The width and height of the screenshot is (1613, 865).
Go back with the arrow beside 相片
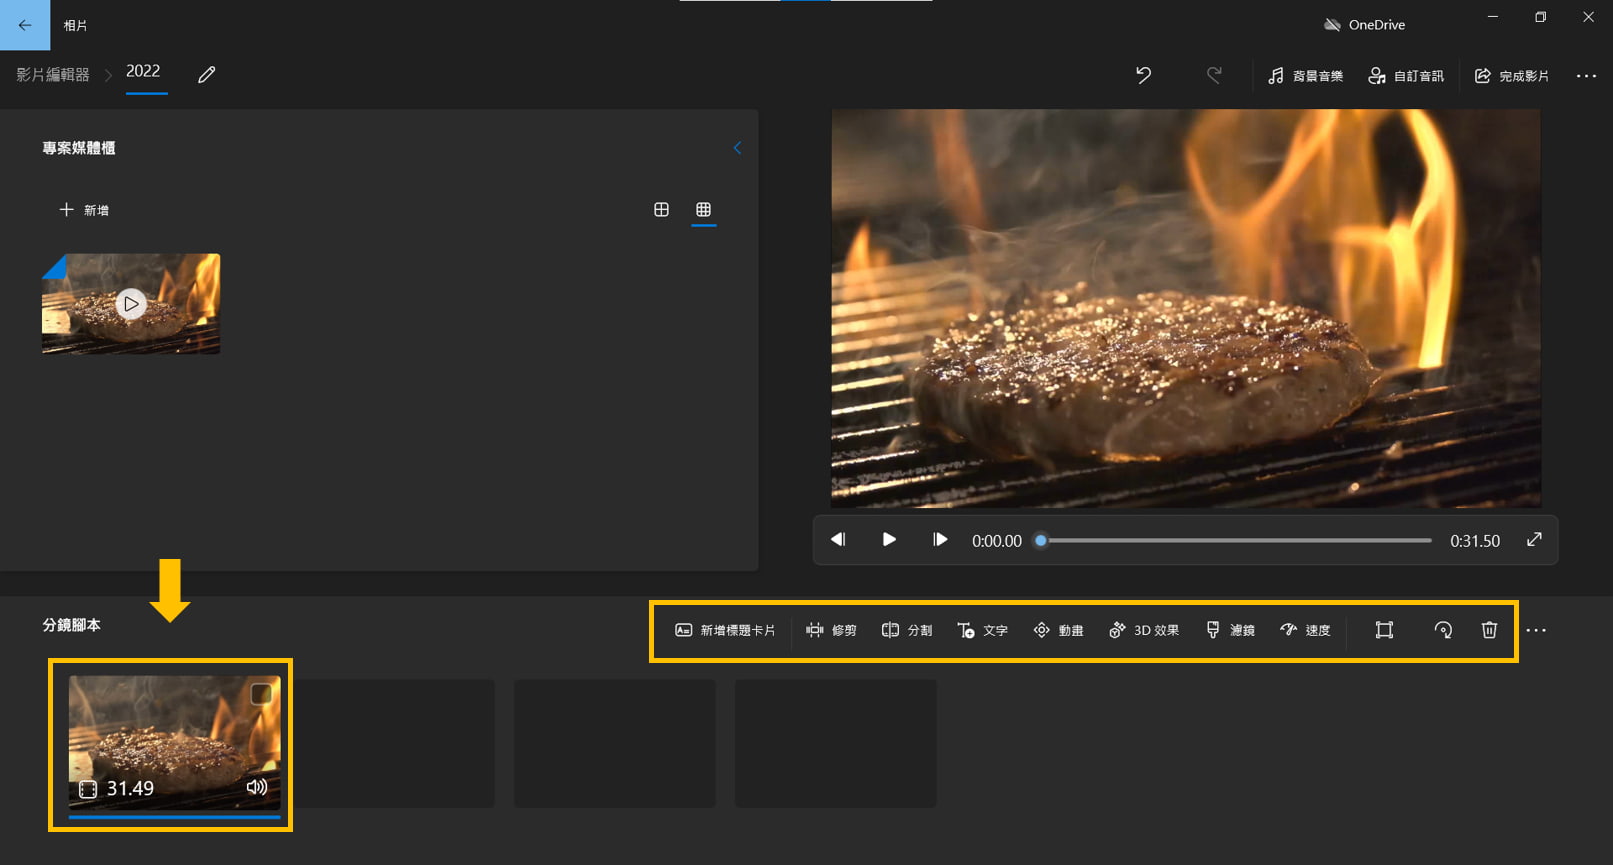(x=25, y=25)
